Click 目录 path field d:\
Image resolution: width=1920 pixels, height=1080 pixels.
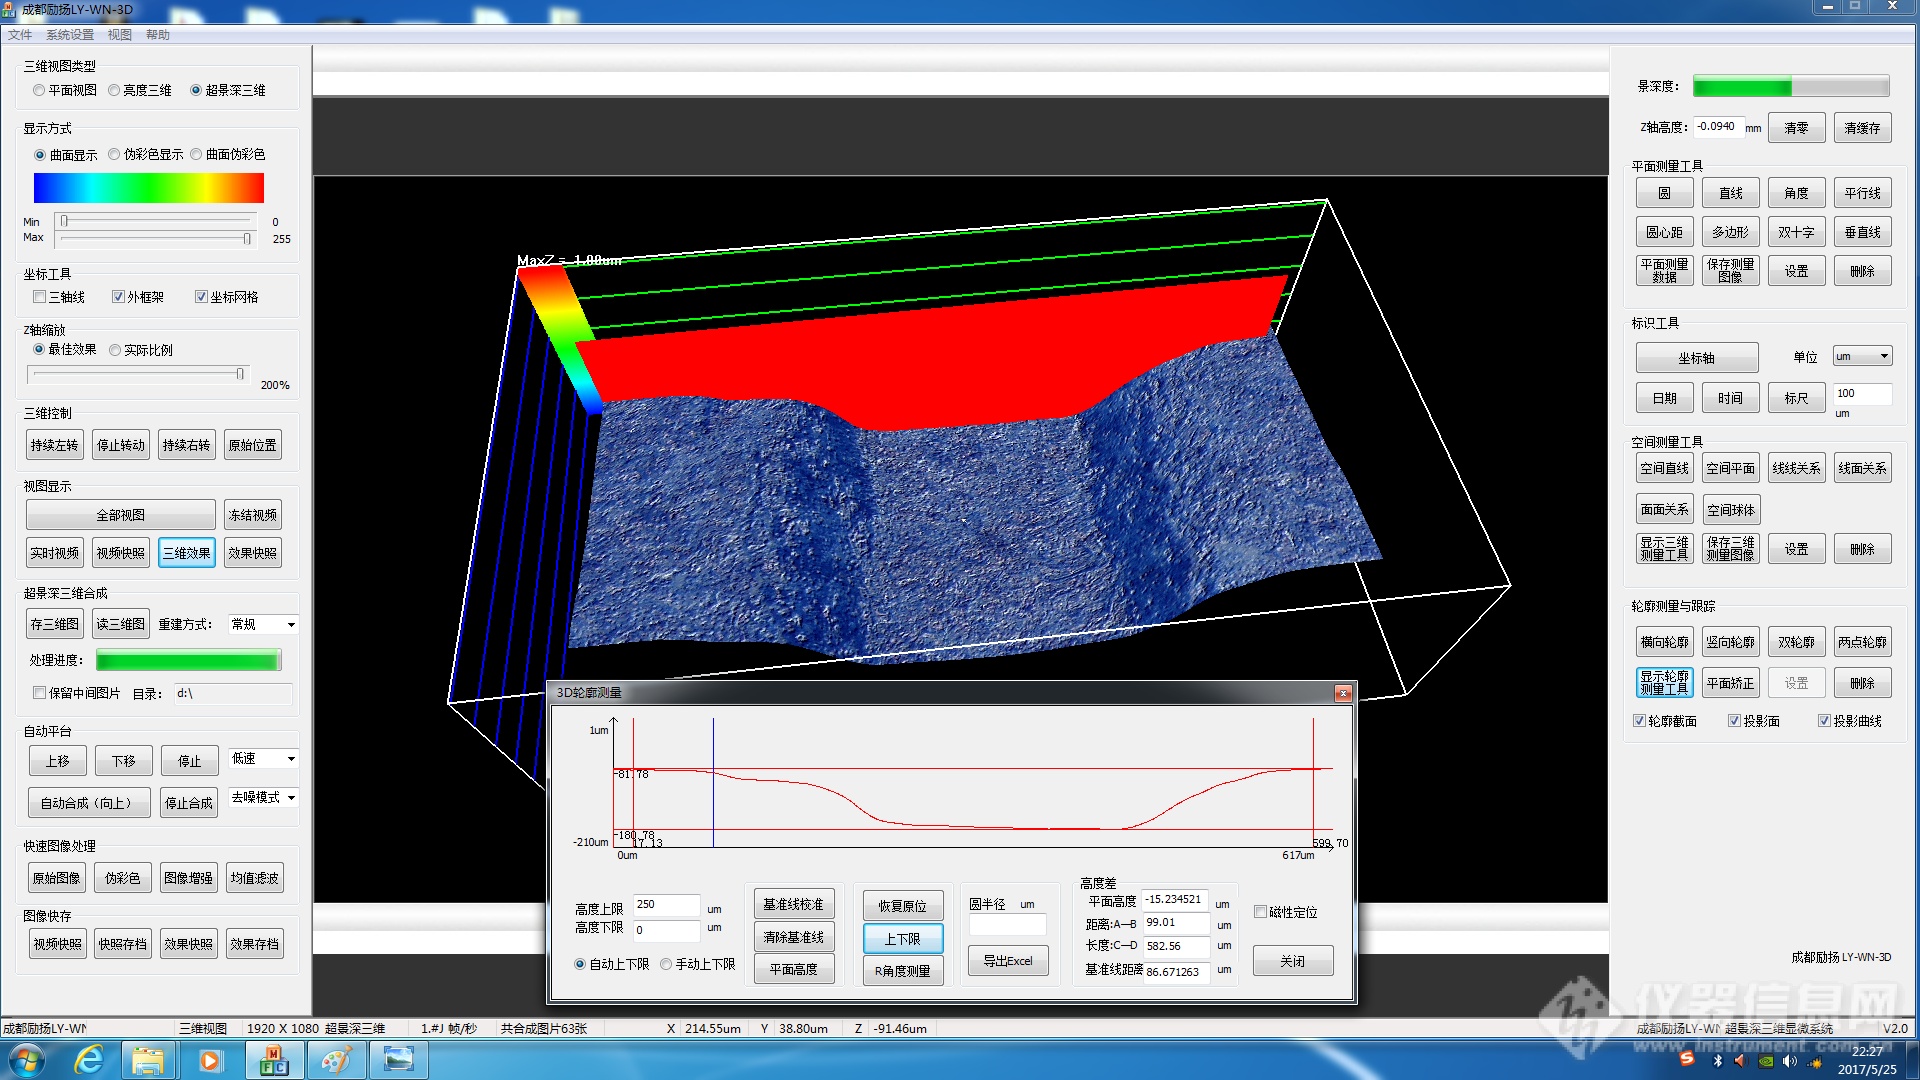(234, 693)
